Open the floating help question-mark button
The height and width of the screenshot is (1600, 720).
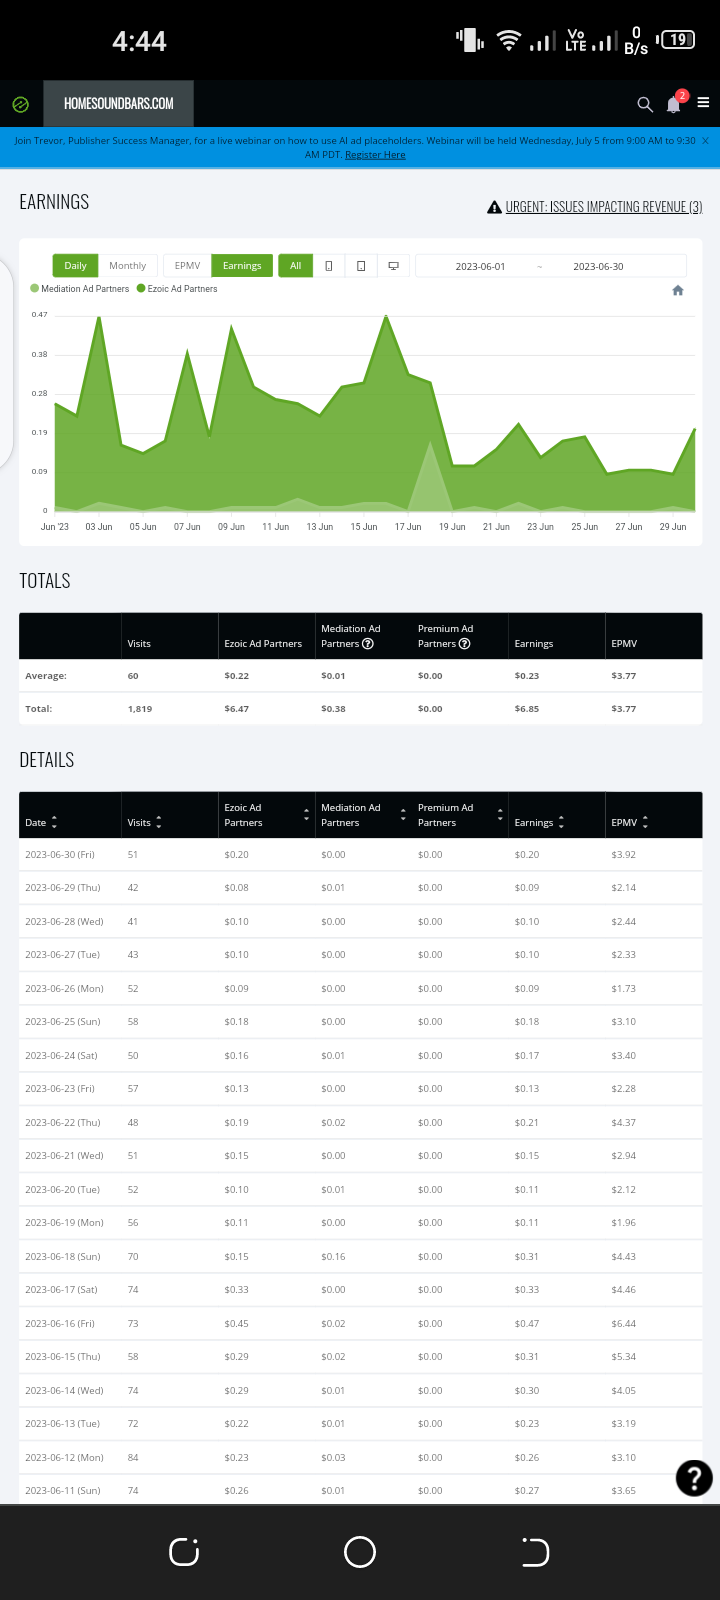click(x=694, y=1478)
